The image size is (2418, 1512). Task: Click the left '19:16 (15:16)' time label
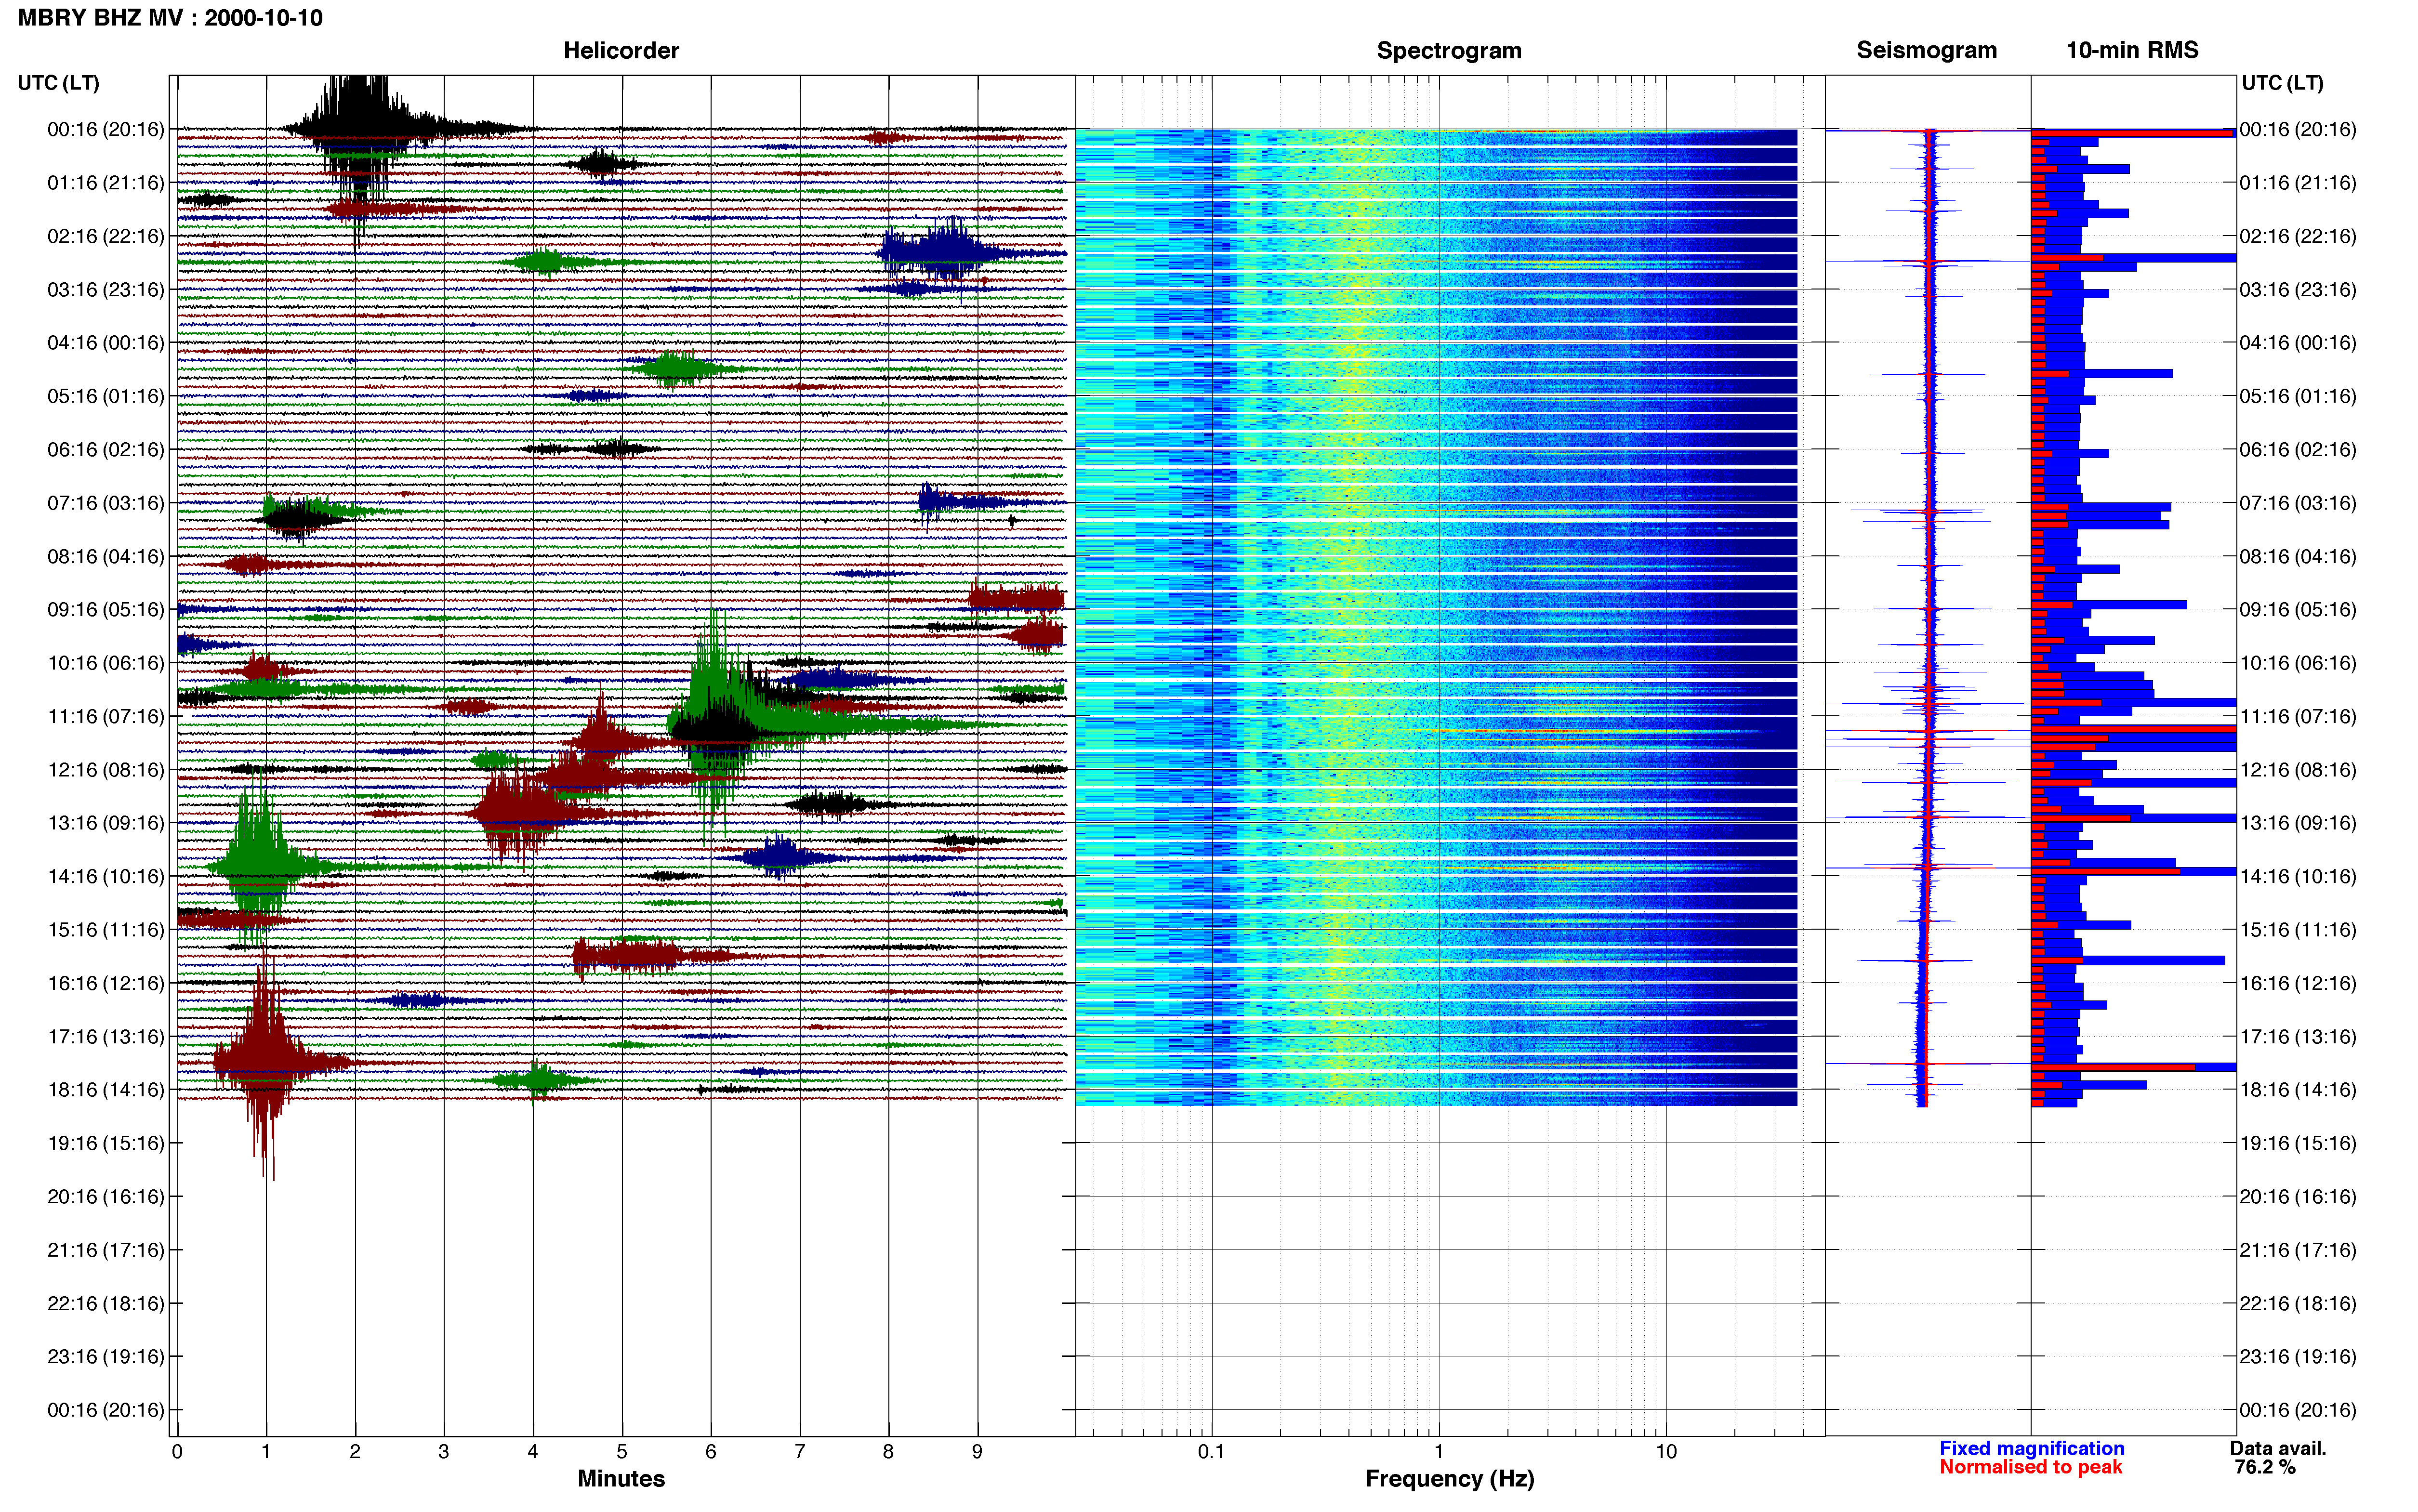[x=105, y=1143]
